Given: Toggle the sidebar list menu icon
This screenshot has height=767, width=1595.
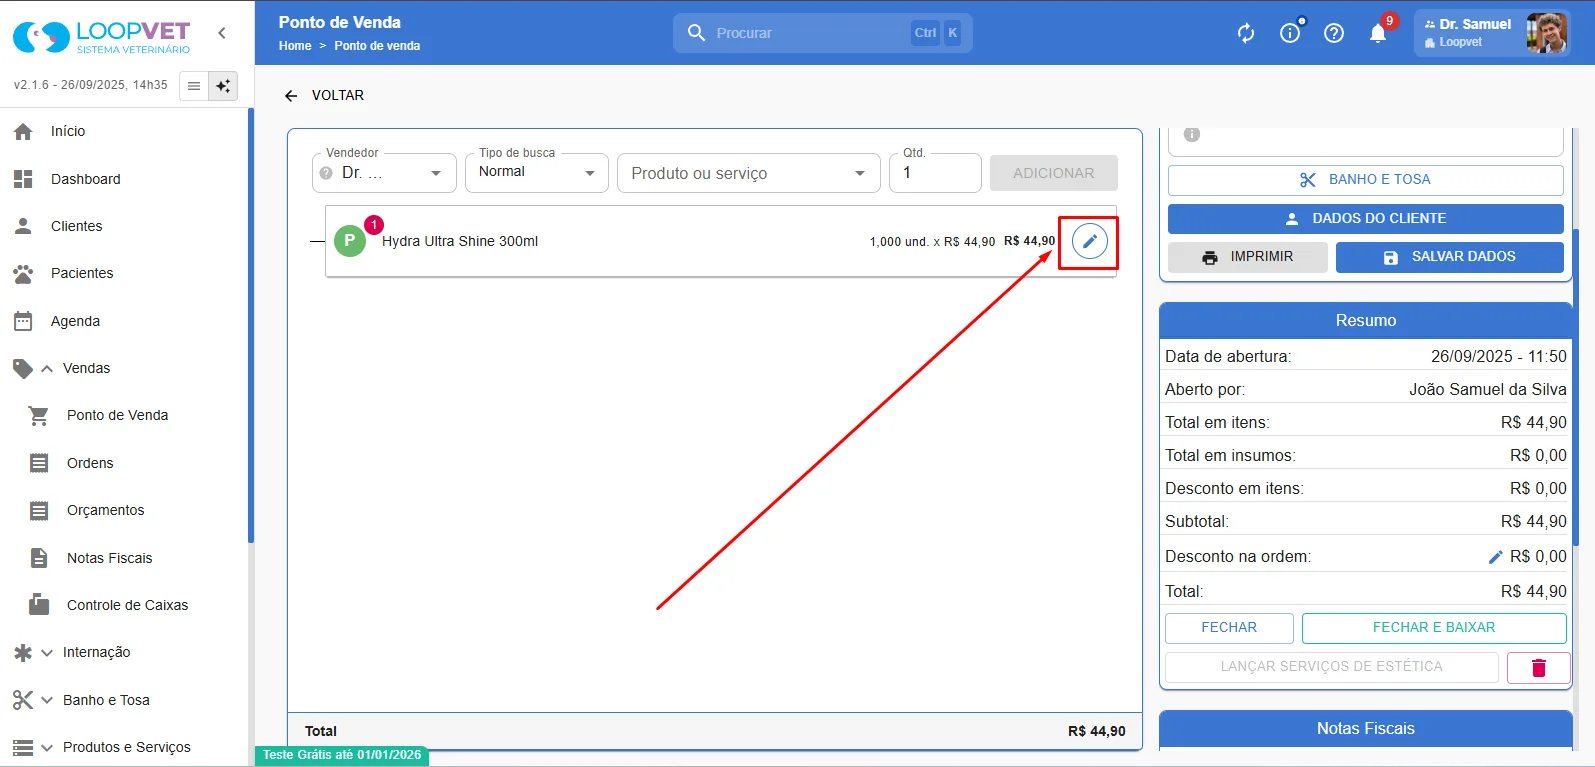Looking at the screenshot, I should coord(194,86).
